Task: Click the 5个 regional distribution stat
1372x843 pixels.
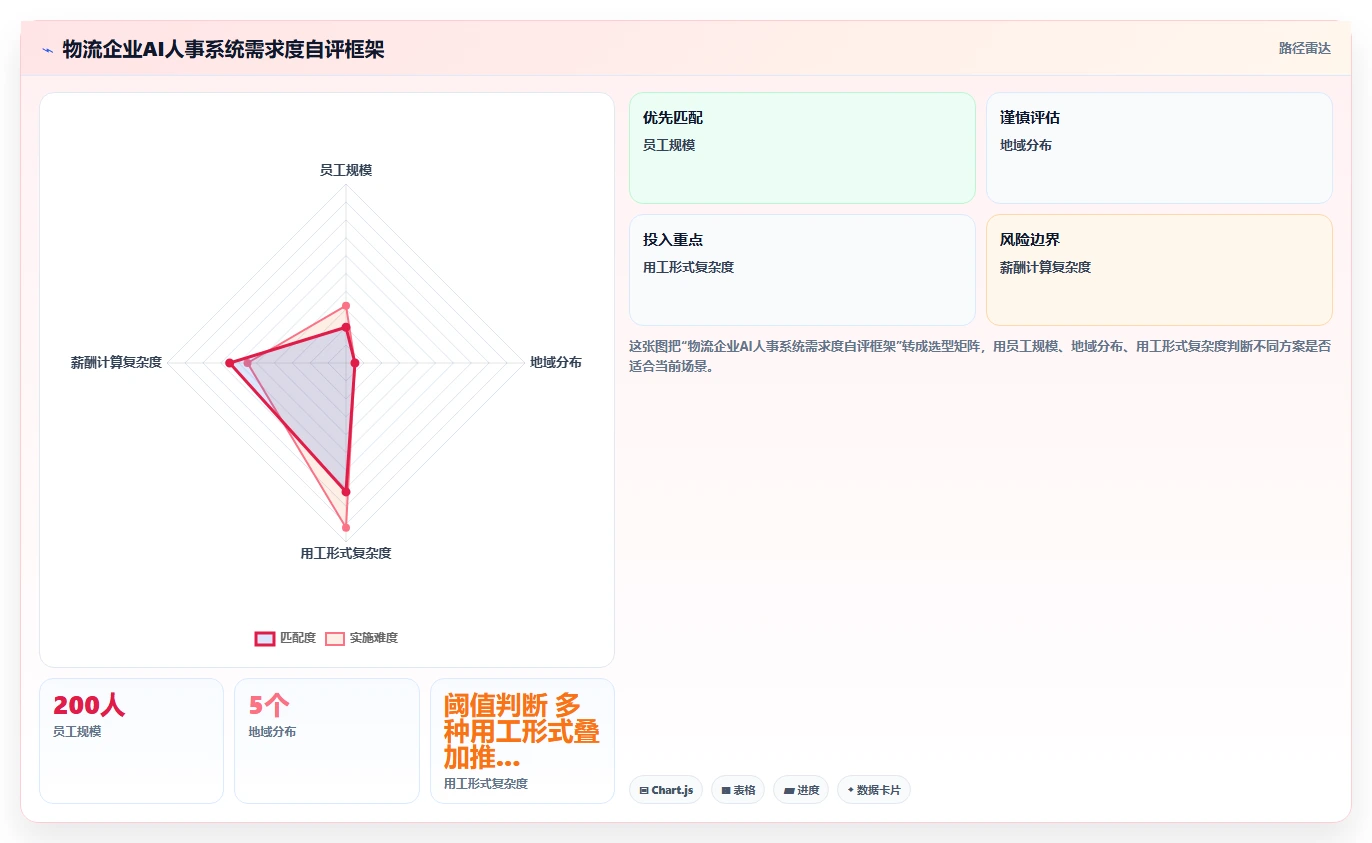Action: pos(269,706)
